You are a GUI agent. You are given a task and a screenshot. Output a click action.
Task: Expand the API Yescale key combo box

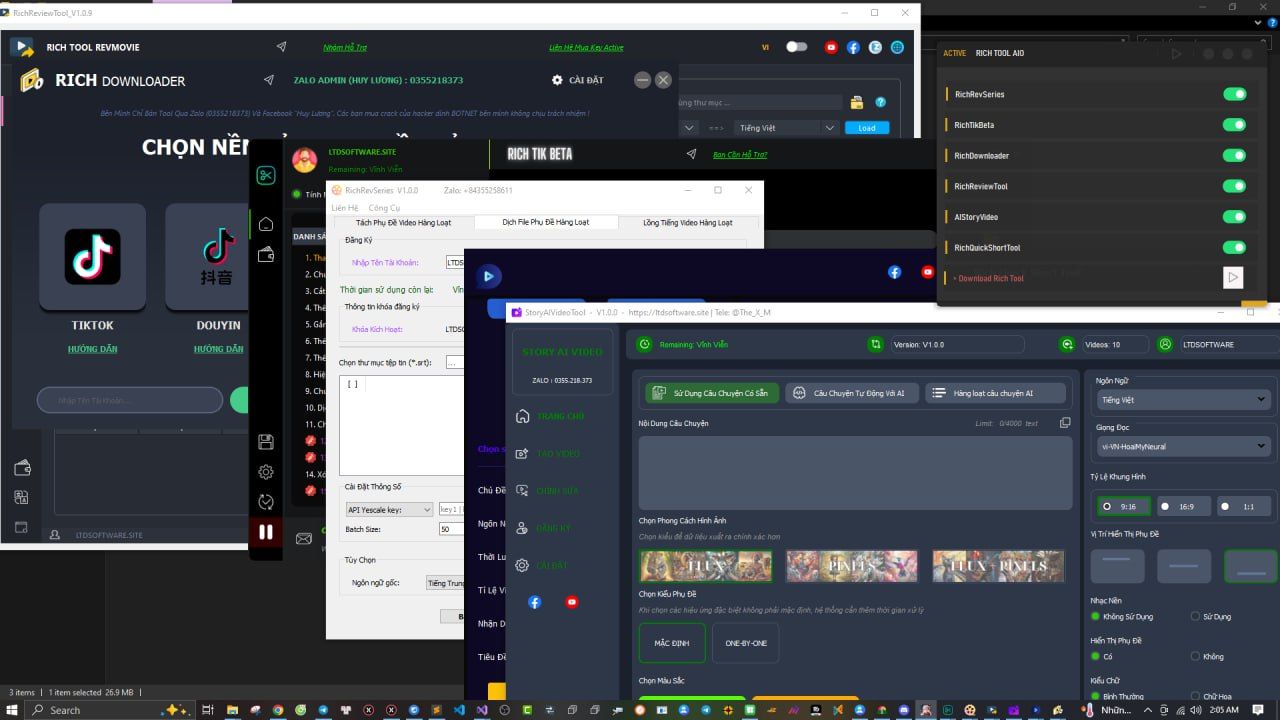[388, 510]
